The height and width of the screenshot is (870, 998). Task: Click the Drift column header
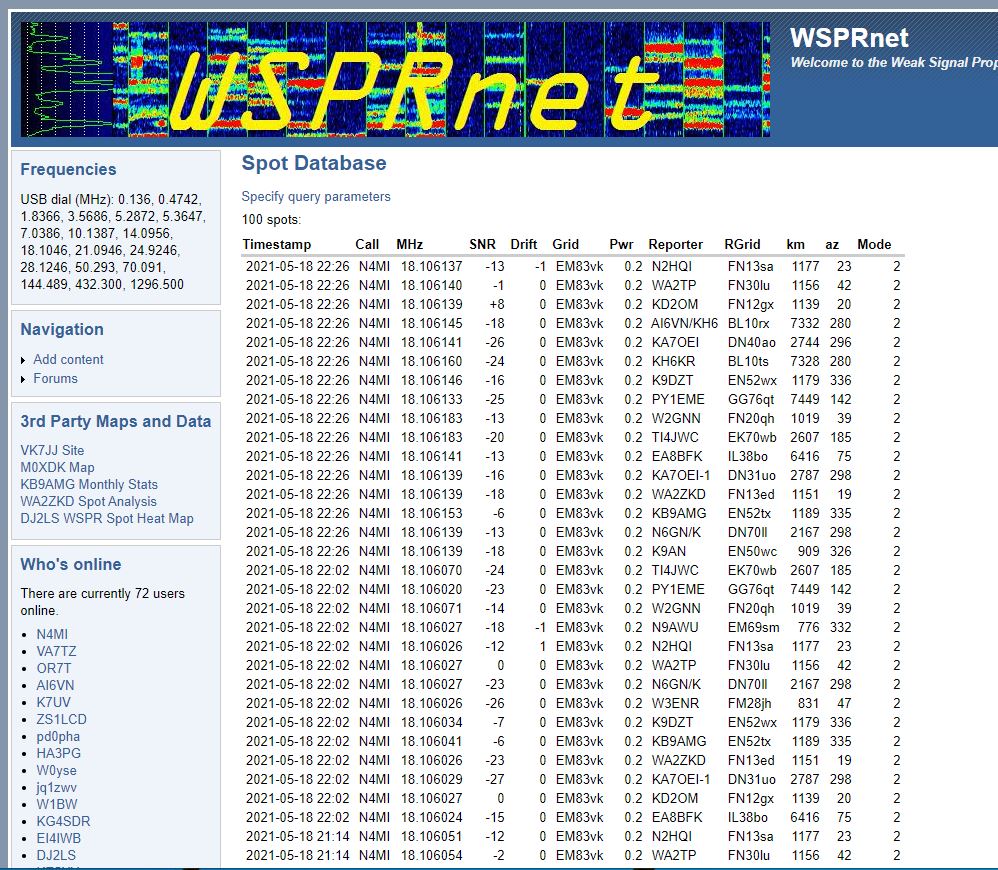tap(524, 244)
